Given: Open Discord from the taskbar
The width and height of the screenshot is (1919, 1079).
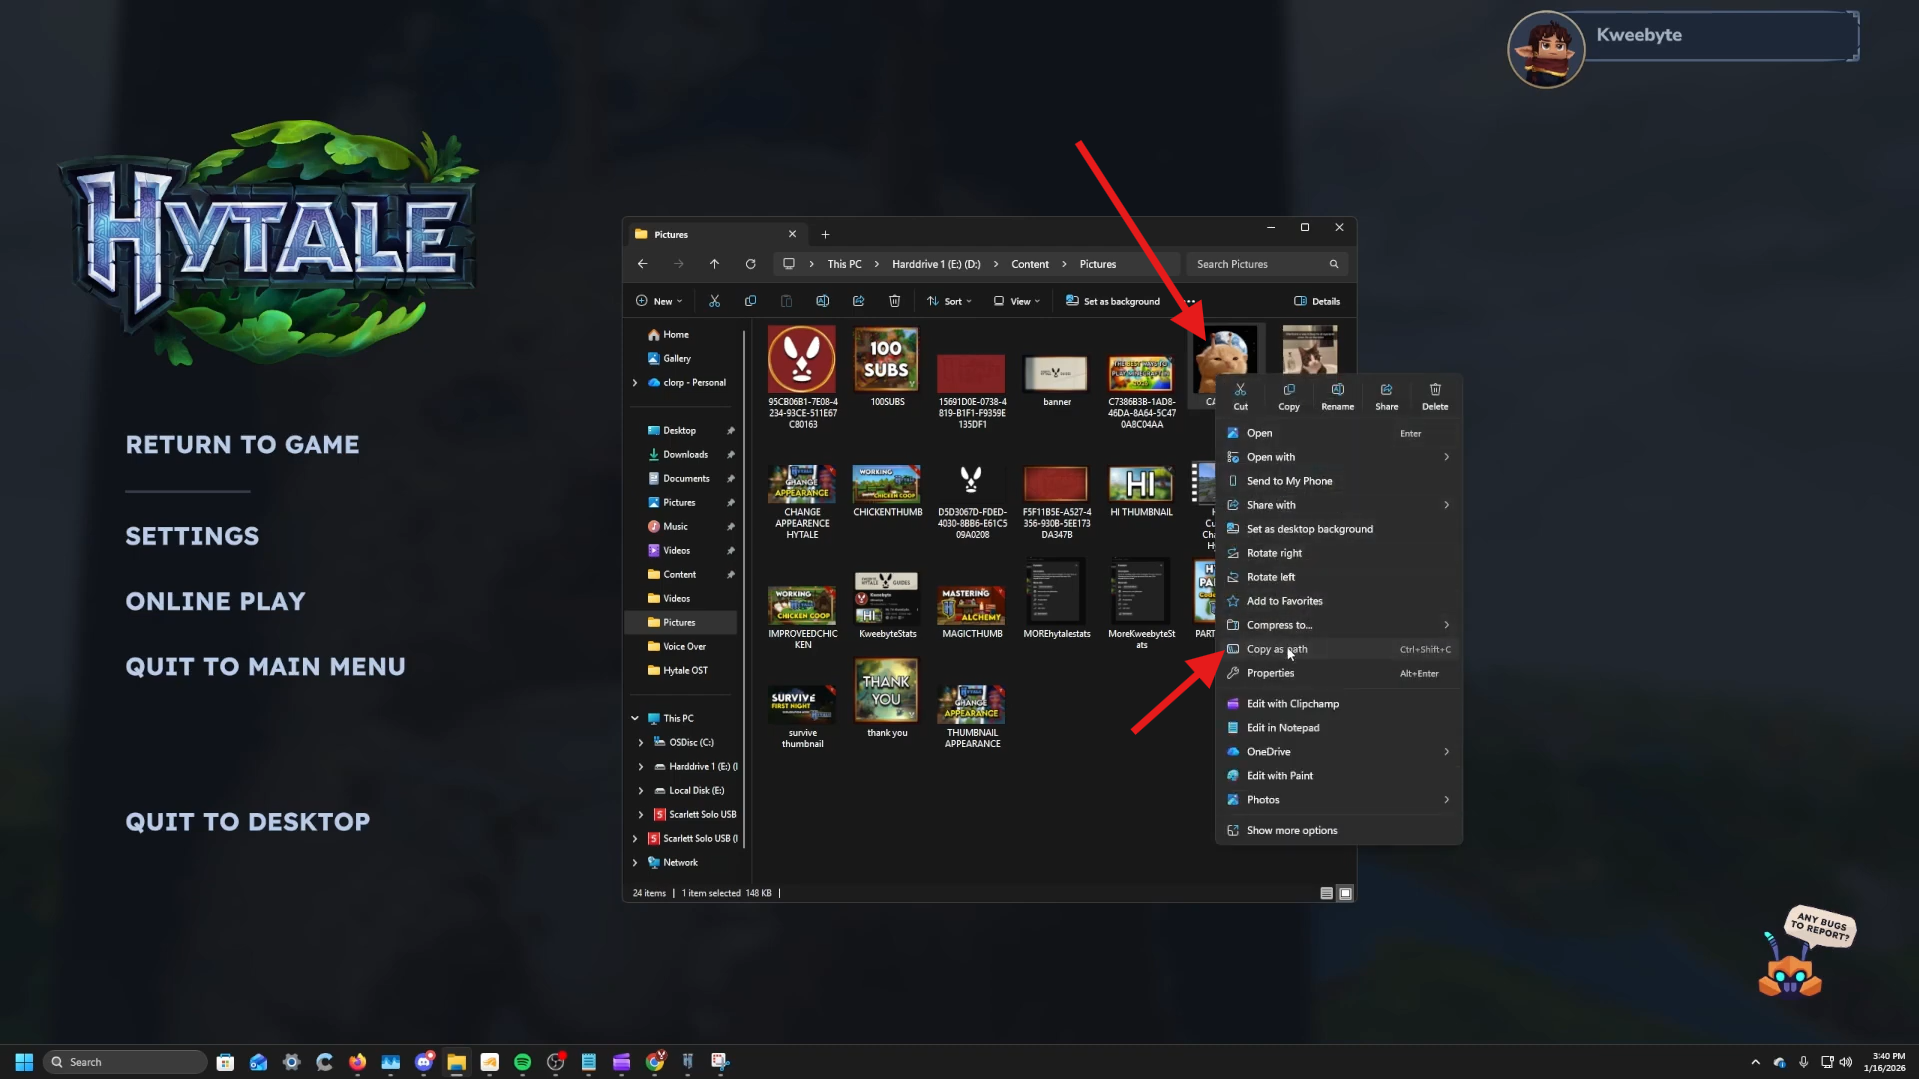Looking at the screenshot, I should pos(424,1061).
